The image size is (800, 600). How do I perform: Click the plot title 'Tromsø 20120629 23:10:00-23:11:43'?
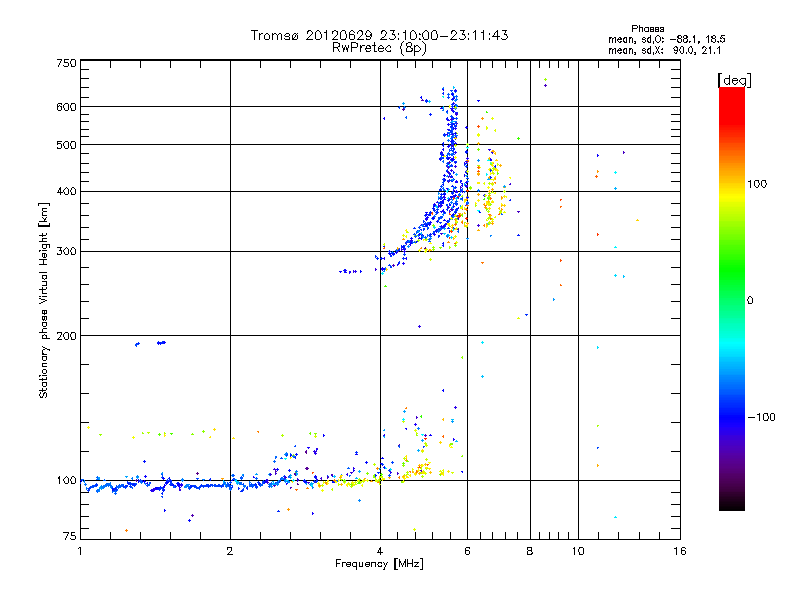[x=379, y=35]
